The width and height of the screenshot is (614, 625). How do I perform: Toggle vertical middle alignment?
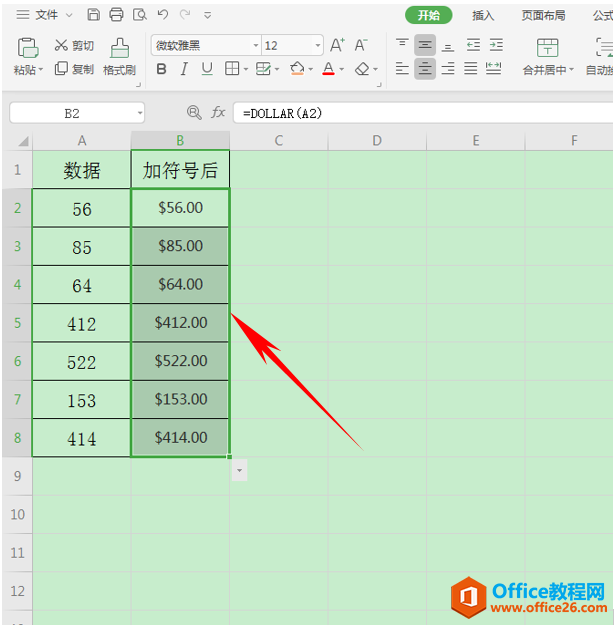425,45
